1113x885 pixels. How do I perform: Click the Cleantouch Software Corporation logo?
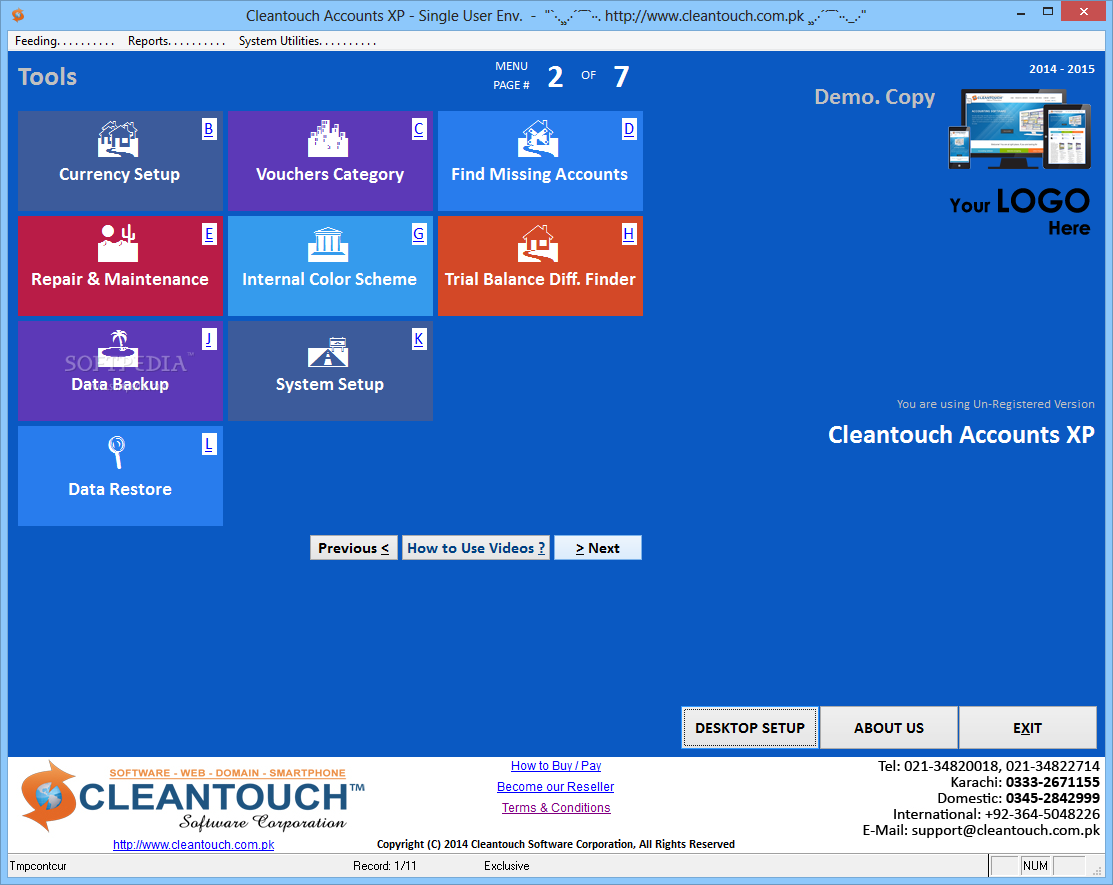(193, 796)
